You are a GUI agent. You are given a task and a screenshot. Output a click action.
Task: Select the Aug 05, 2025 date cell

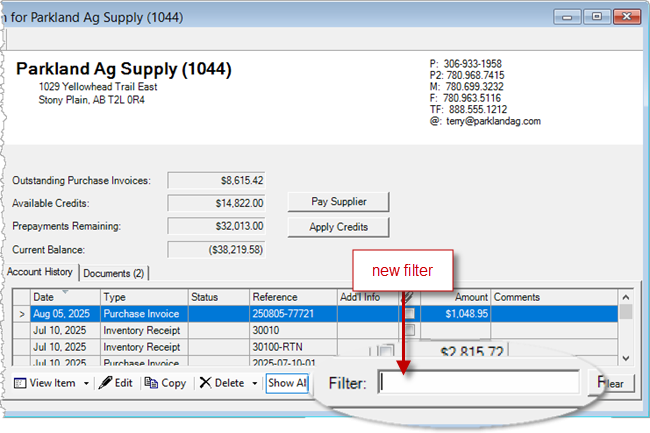pyautogui.click(x=65, y=314)
